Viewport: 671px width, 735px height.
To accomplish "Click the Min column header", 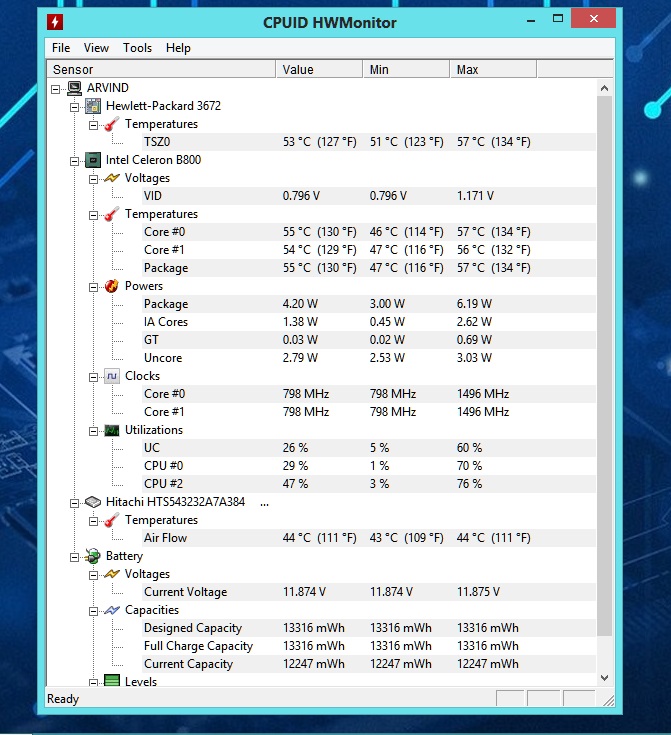I will click(x=407, y=69).
